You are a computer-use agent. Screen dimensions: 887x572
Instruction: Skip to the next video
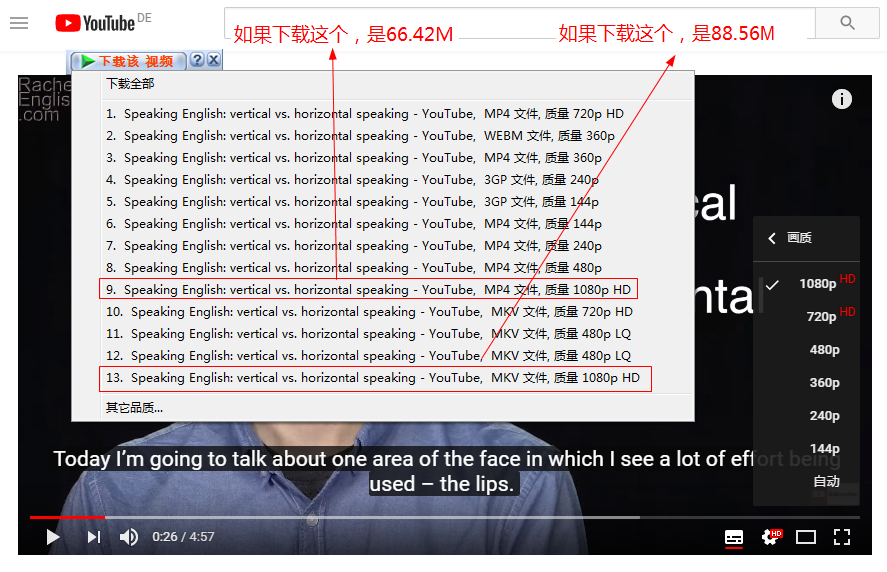point(94,537)
